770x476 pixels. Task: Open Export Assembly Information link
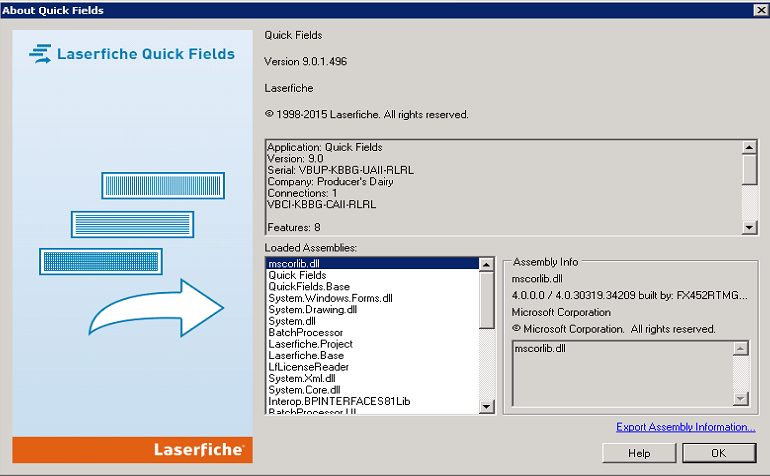pyautogui.click(x=686, y=427)
